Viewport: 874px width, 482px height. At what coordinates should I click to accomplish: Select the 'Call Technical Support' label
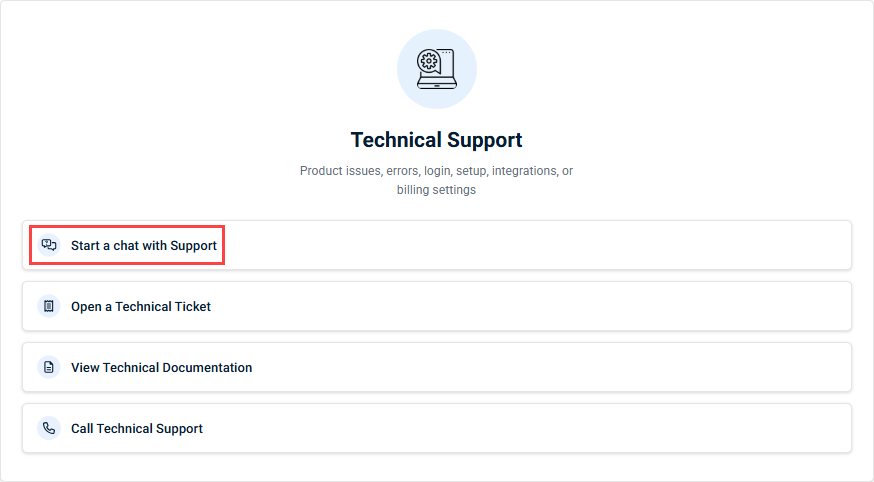pos(137,428)
